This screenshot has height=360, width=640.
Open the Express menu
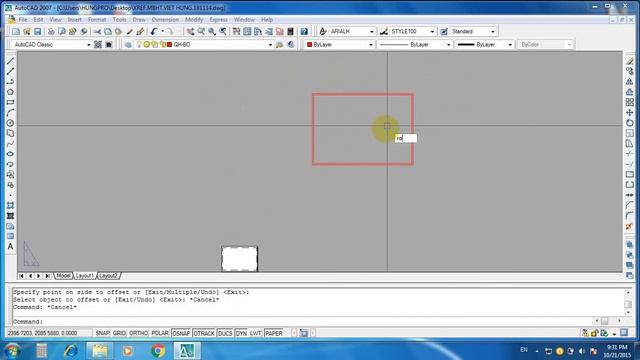tap(218, 20)
